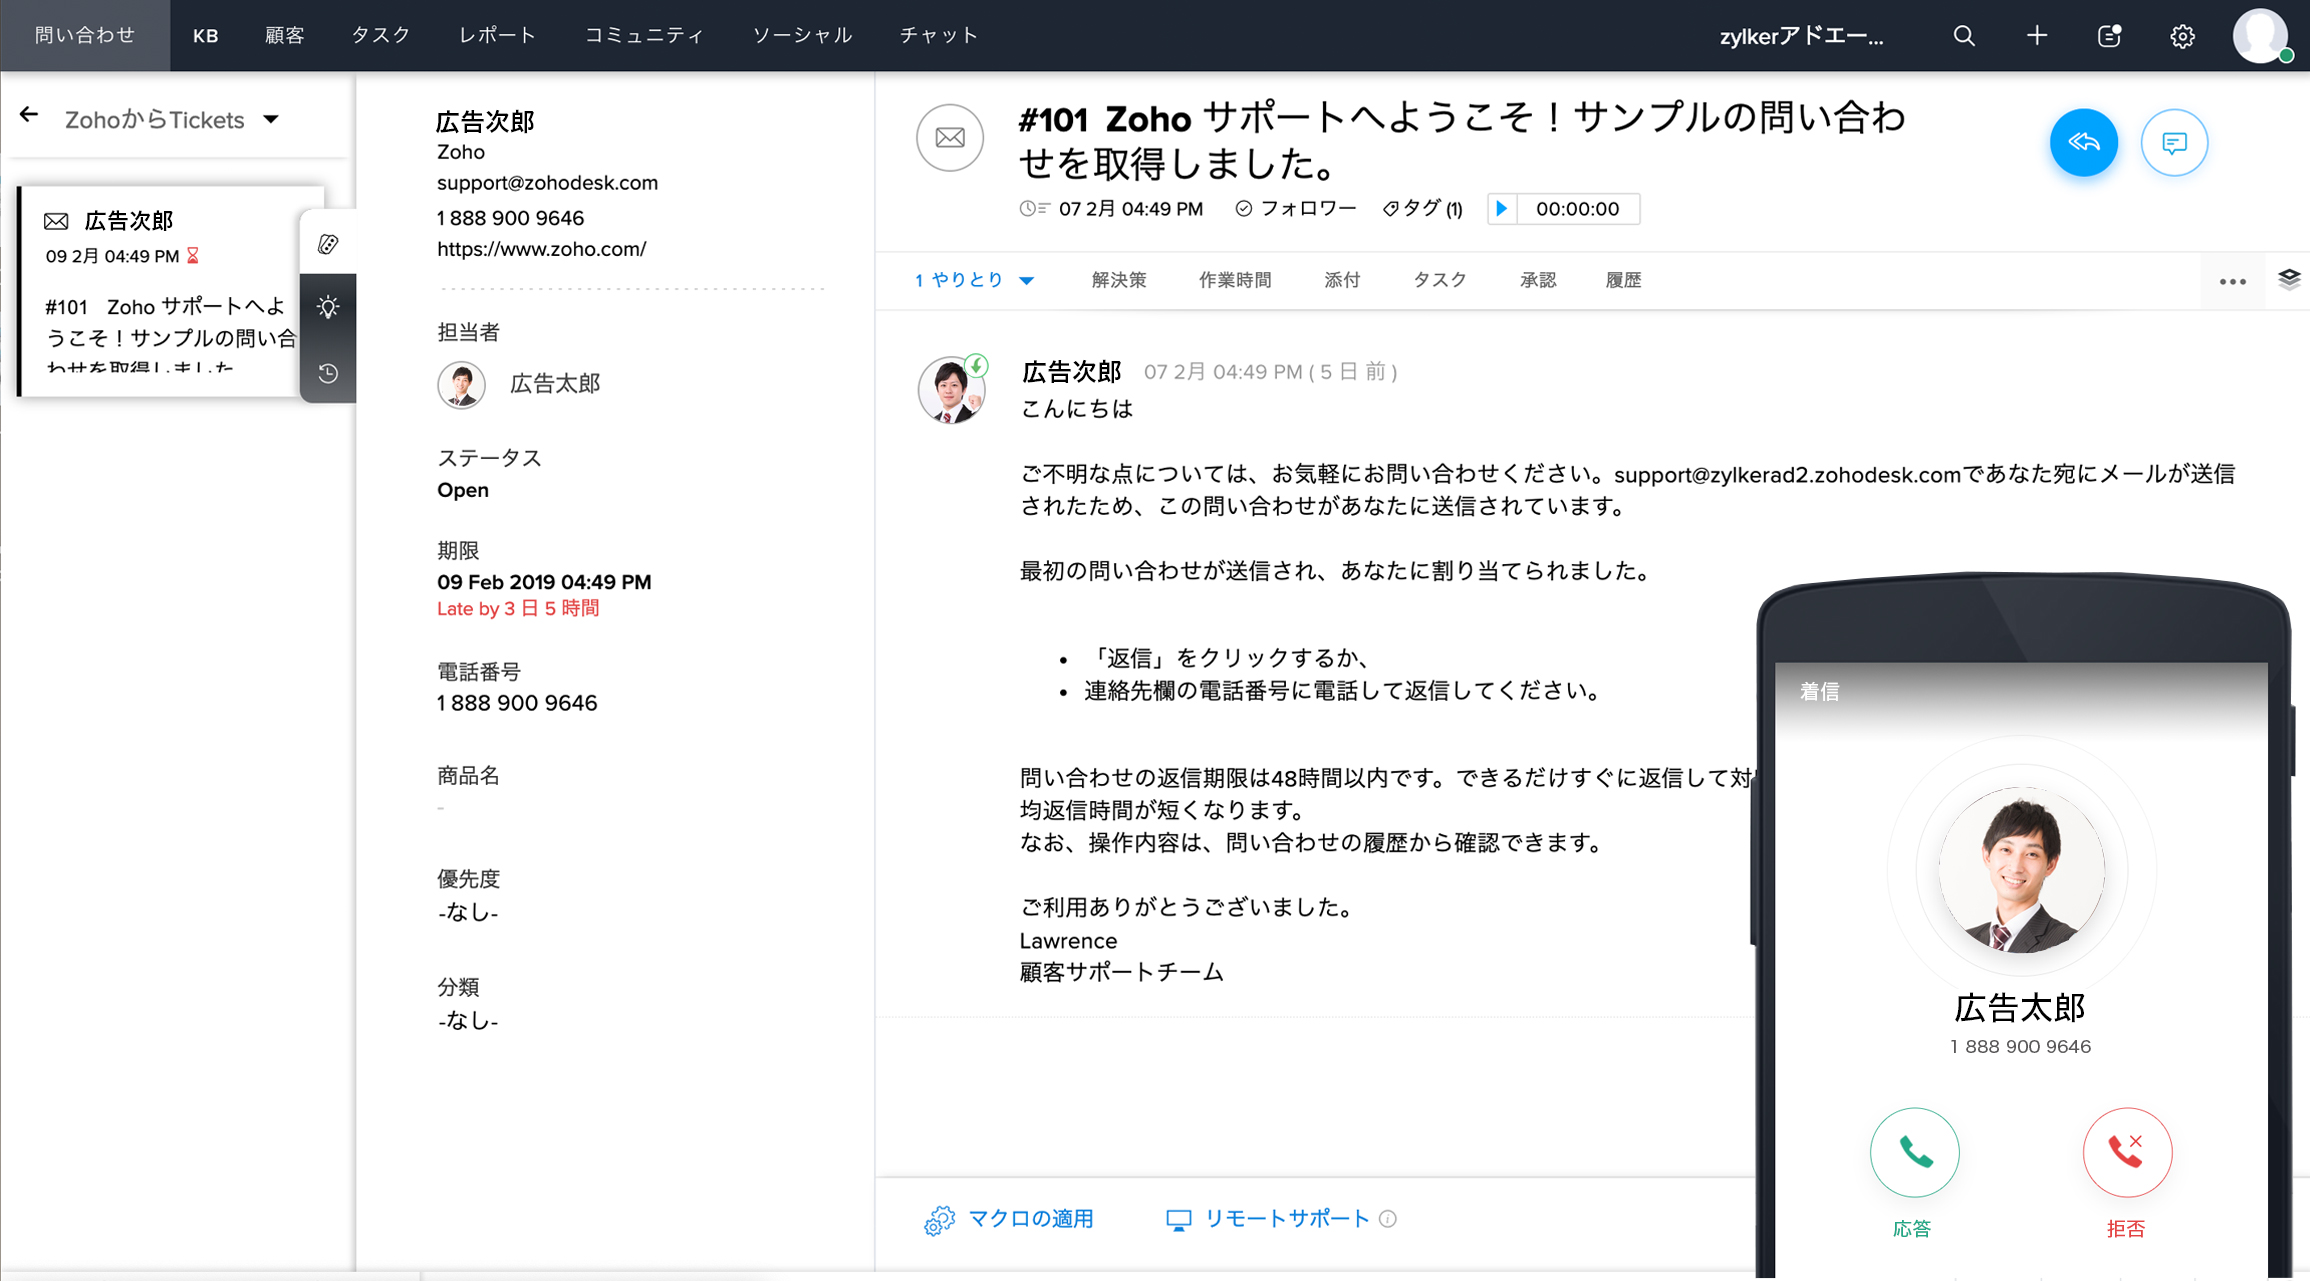Expand the ZohoからTickets view dropdown

click(x=271, y=120)
